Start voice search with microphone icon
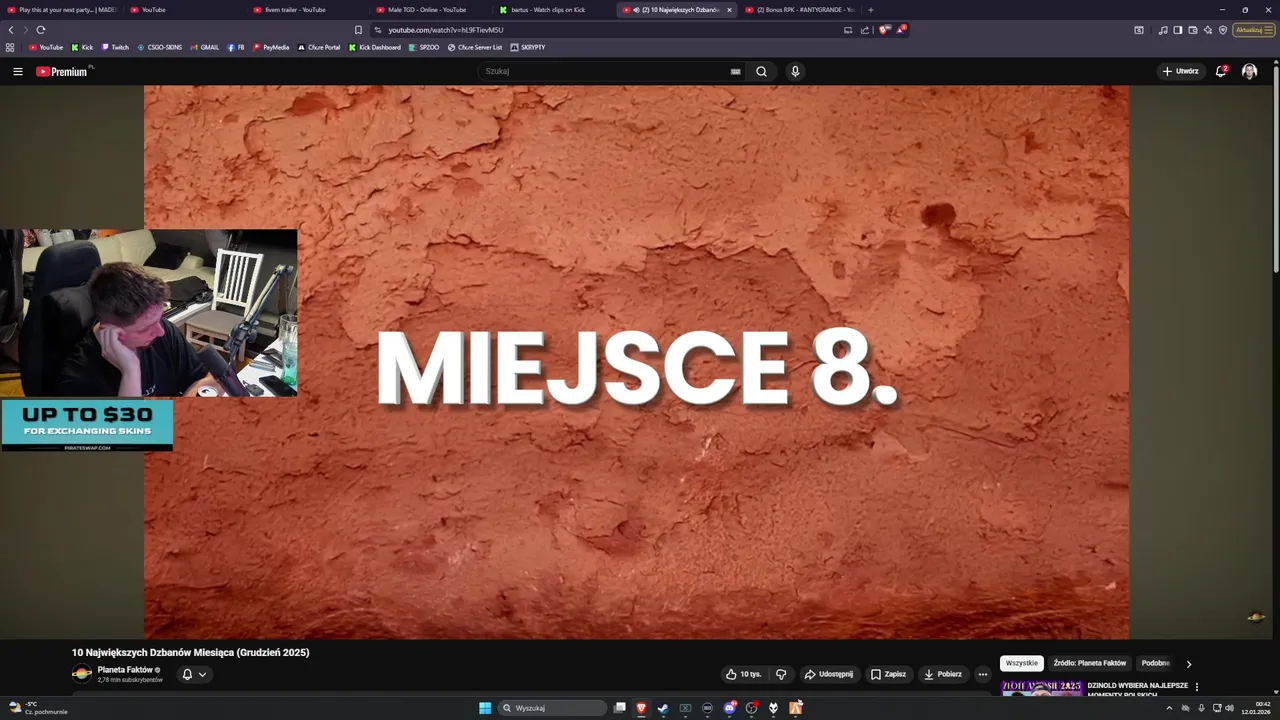The image size is (1280, 720). click(795, 71)
